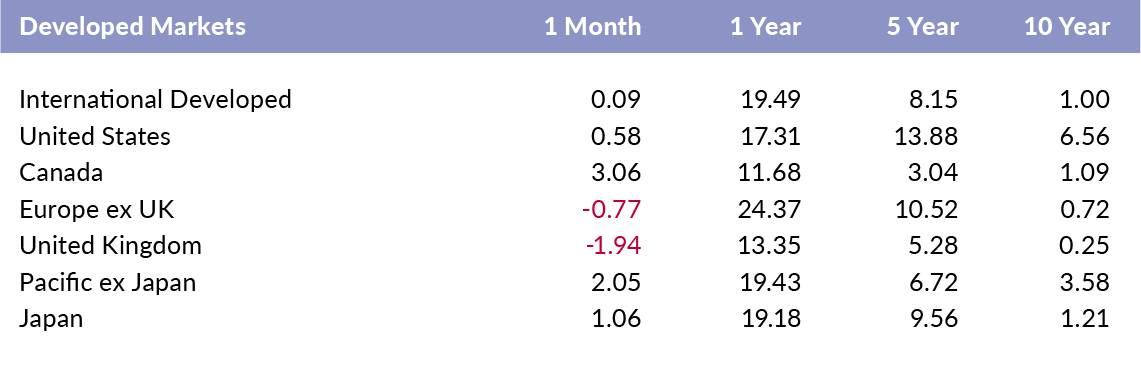The height and width of the screenshot is (389, 1141).
Task: Click the International Developed row label
Action: pyautogui.click(x=155, y=100)
